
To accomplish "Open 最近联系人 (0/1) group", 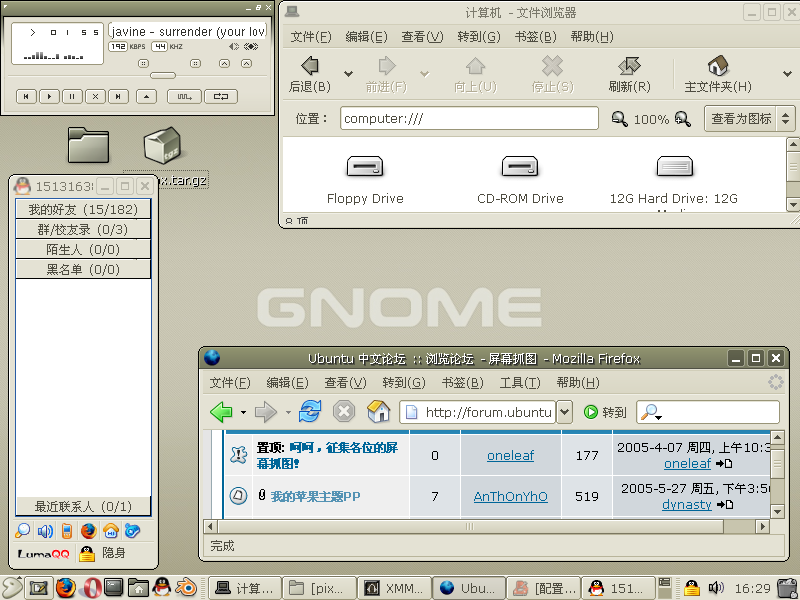I will (x=83, y=506).
